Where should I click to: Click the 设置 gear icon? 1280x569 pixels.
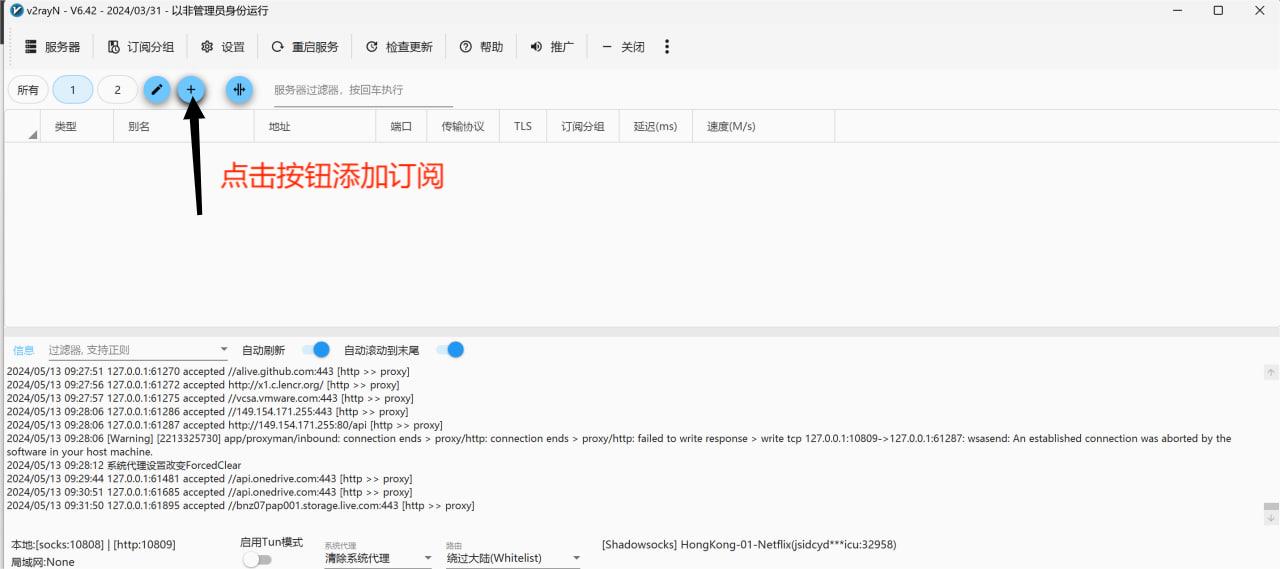207,47
